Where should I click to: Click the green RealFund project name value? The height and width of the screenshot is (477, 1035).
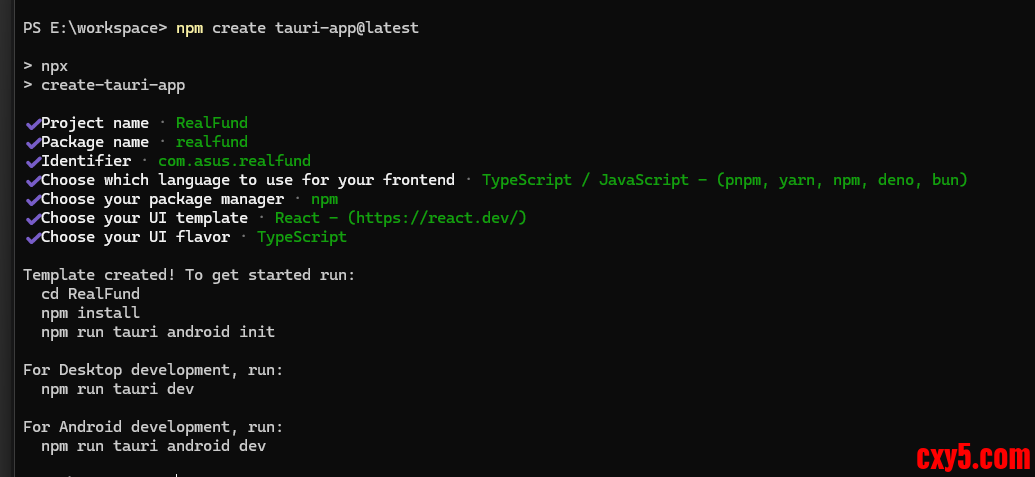[x=212, y=123]
